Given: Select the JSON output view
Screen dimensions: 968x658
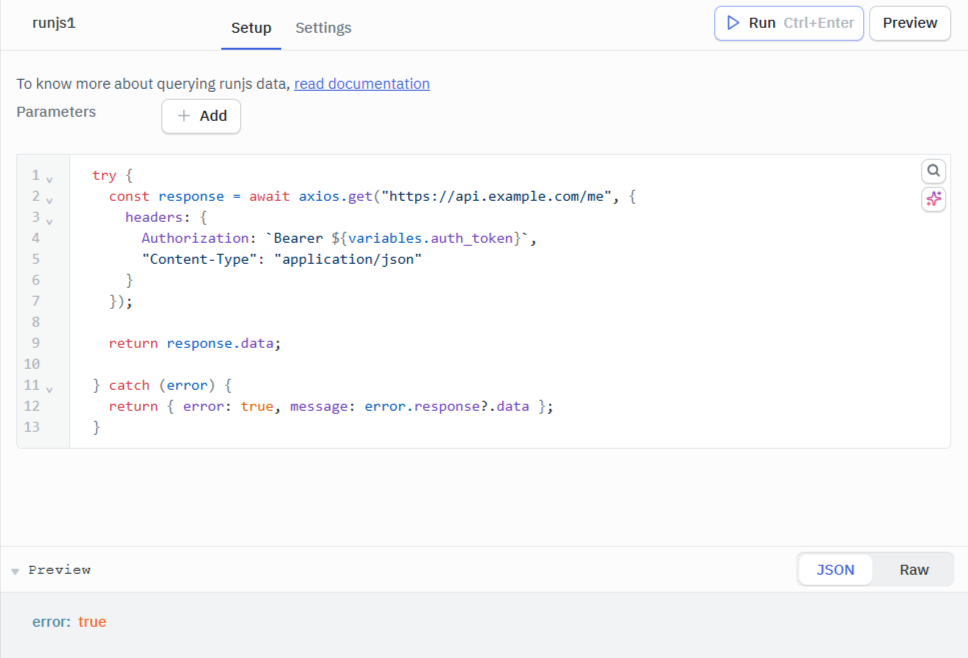Looking at the screenshot, I should point(835,569).
